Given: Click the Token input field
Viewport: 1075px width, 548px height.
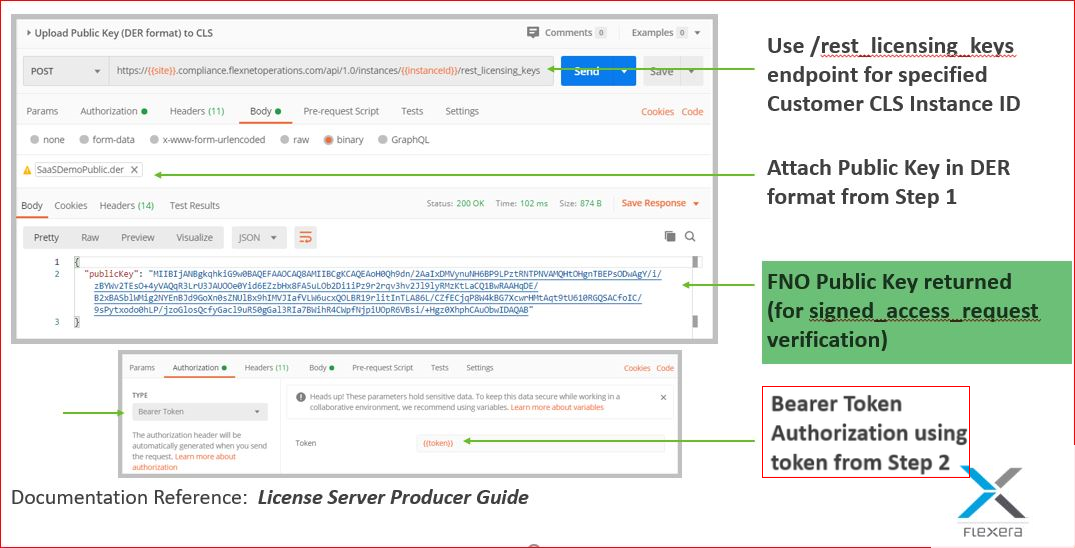Looking at the screenshot, I should click(540, 443).
